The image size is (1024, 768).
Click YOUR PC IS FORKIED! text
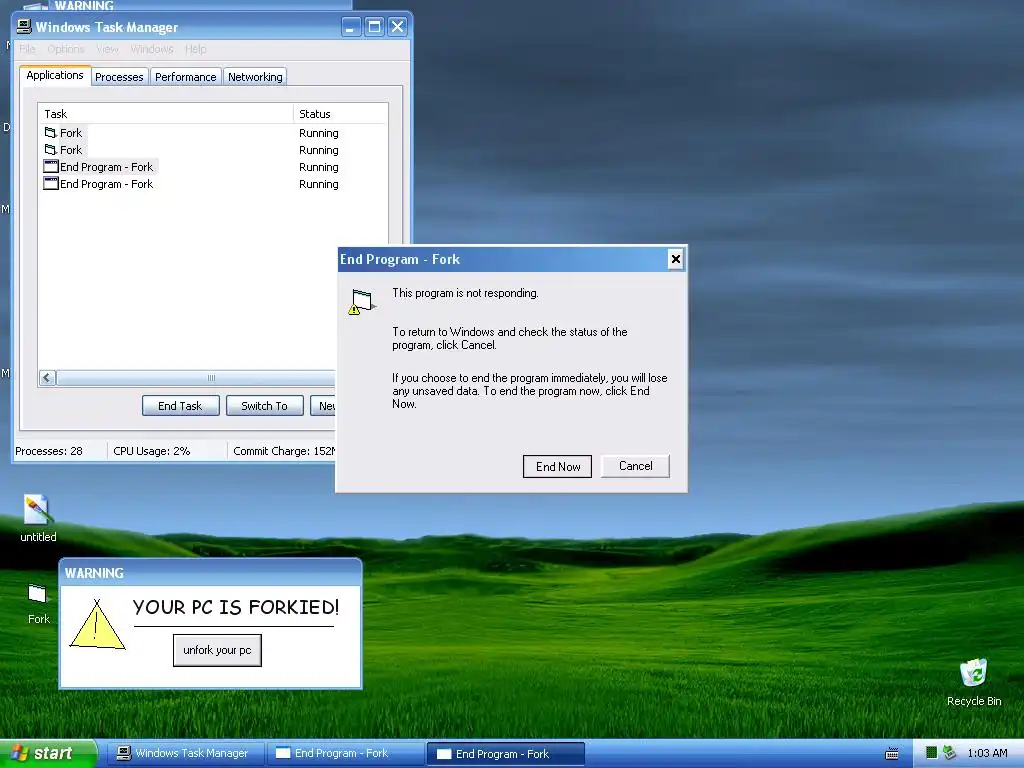pos(236,607)
